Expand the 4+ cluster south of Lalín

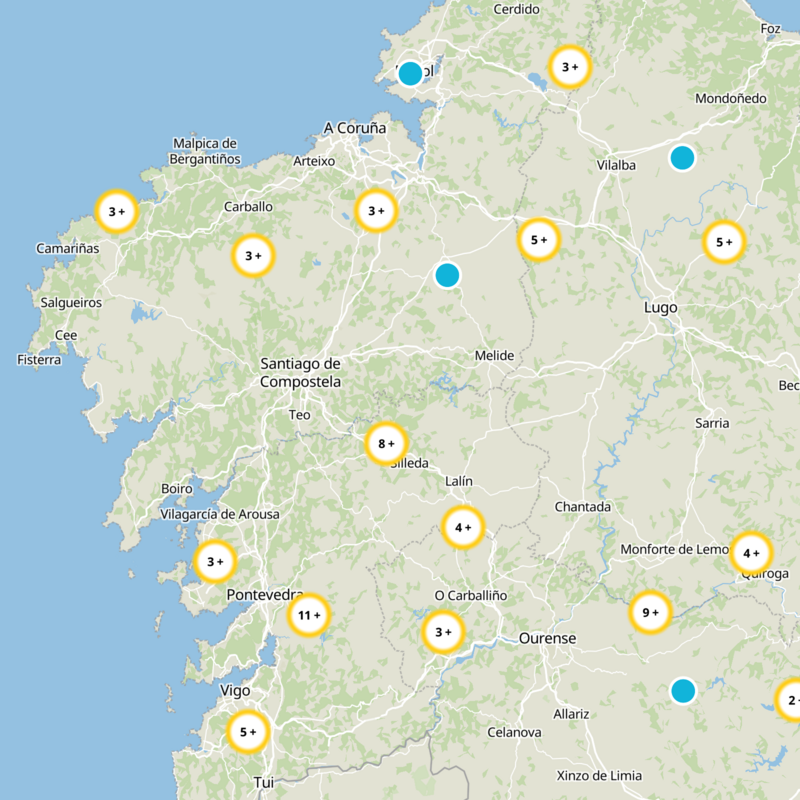(x=463, y=528)
